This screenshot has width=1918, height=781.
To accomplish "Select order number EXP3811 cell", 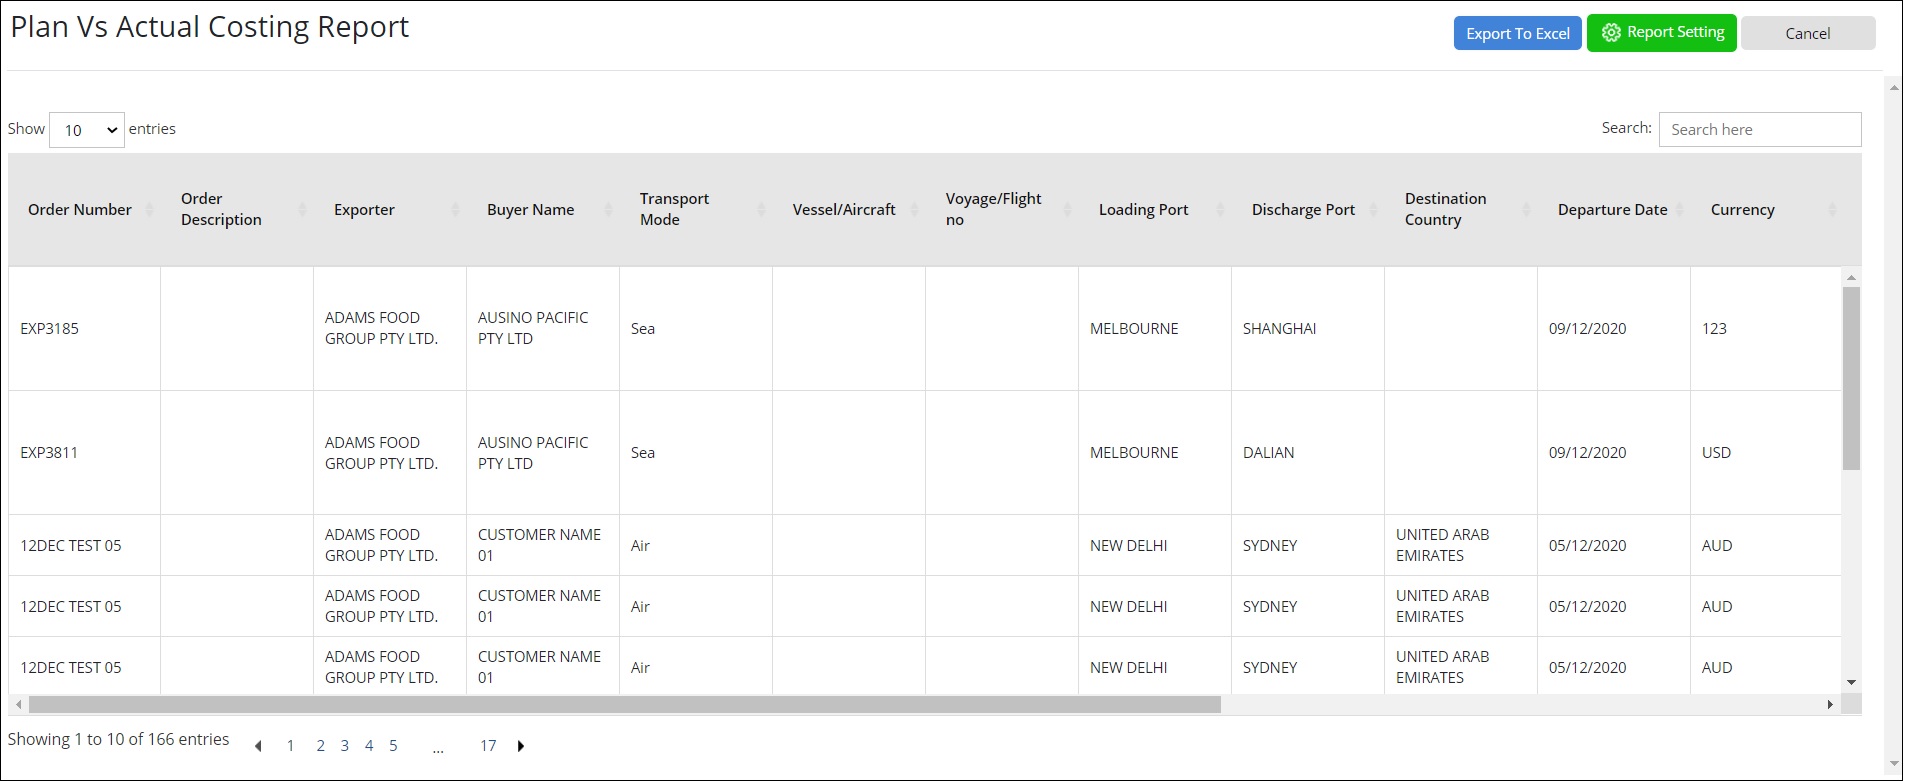I will coord(85,453).
